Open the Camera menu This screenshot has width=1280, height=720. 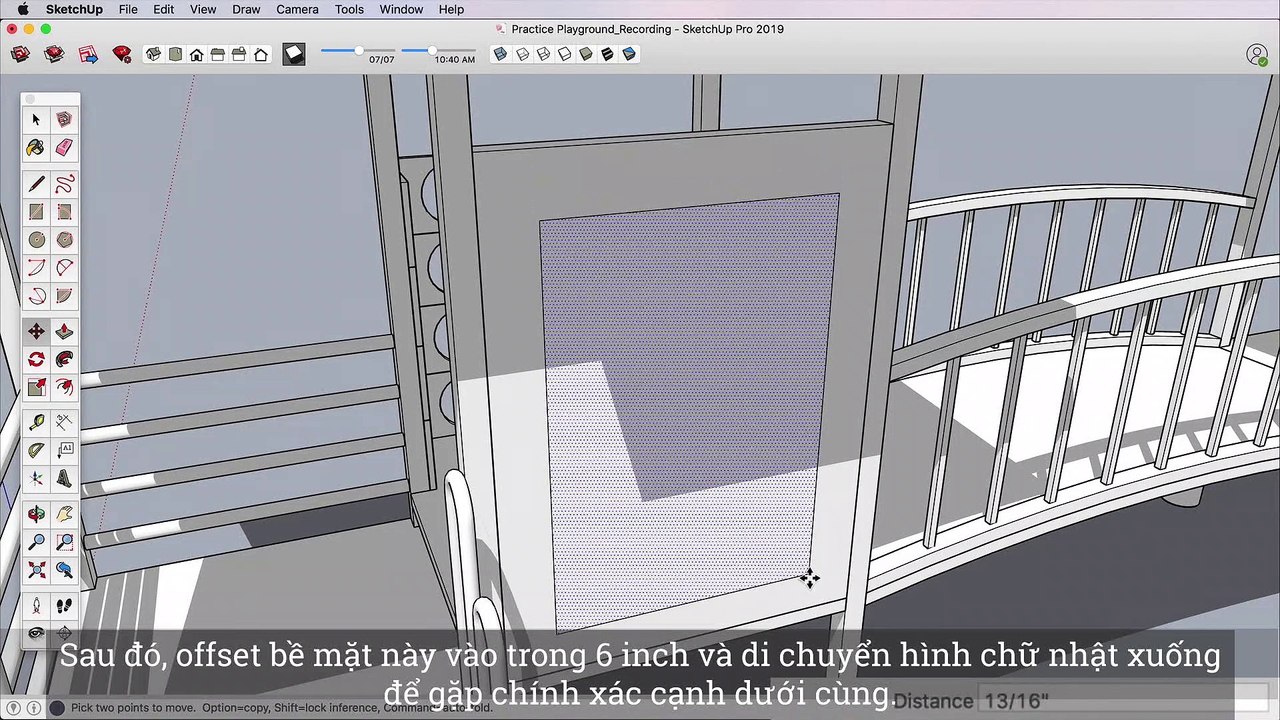297,9
